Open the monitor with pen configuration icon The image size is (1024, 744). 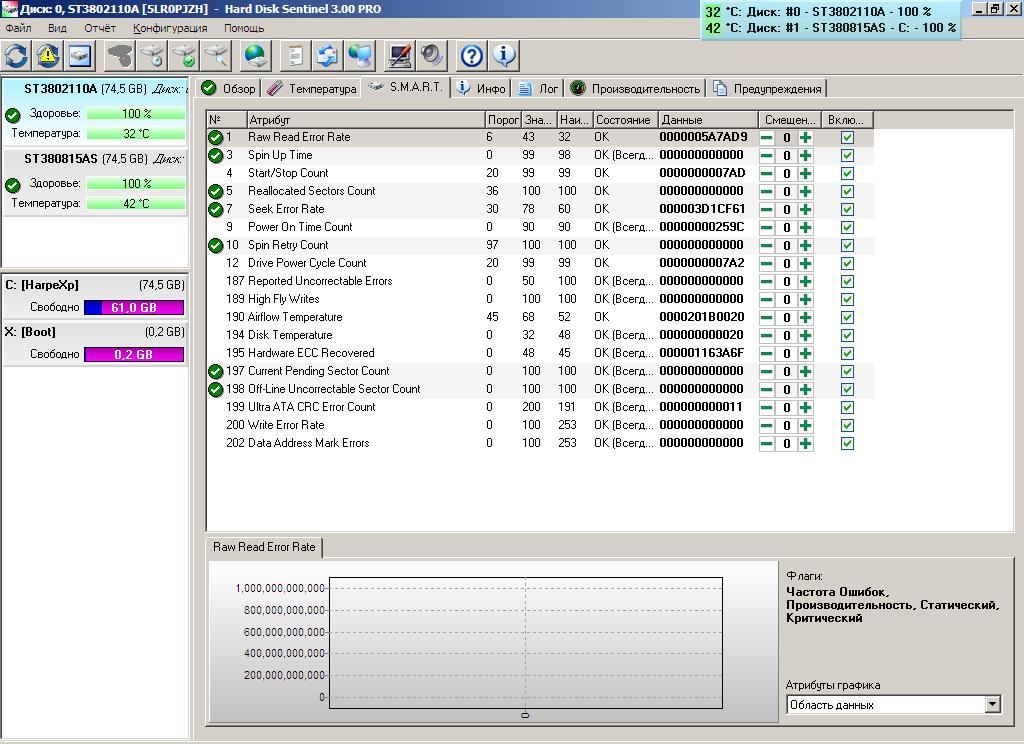399,56
